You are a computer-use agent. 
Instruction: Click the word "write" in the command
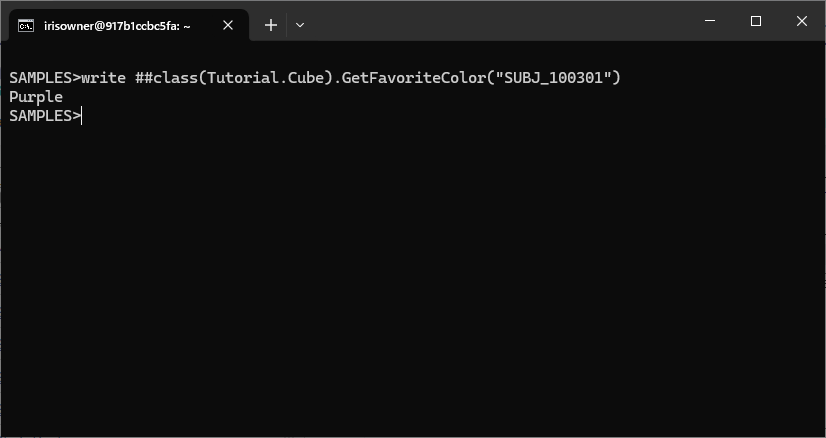pos(104,78)
